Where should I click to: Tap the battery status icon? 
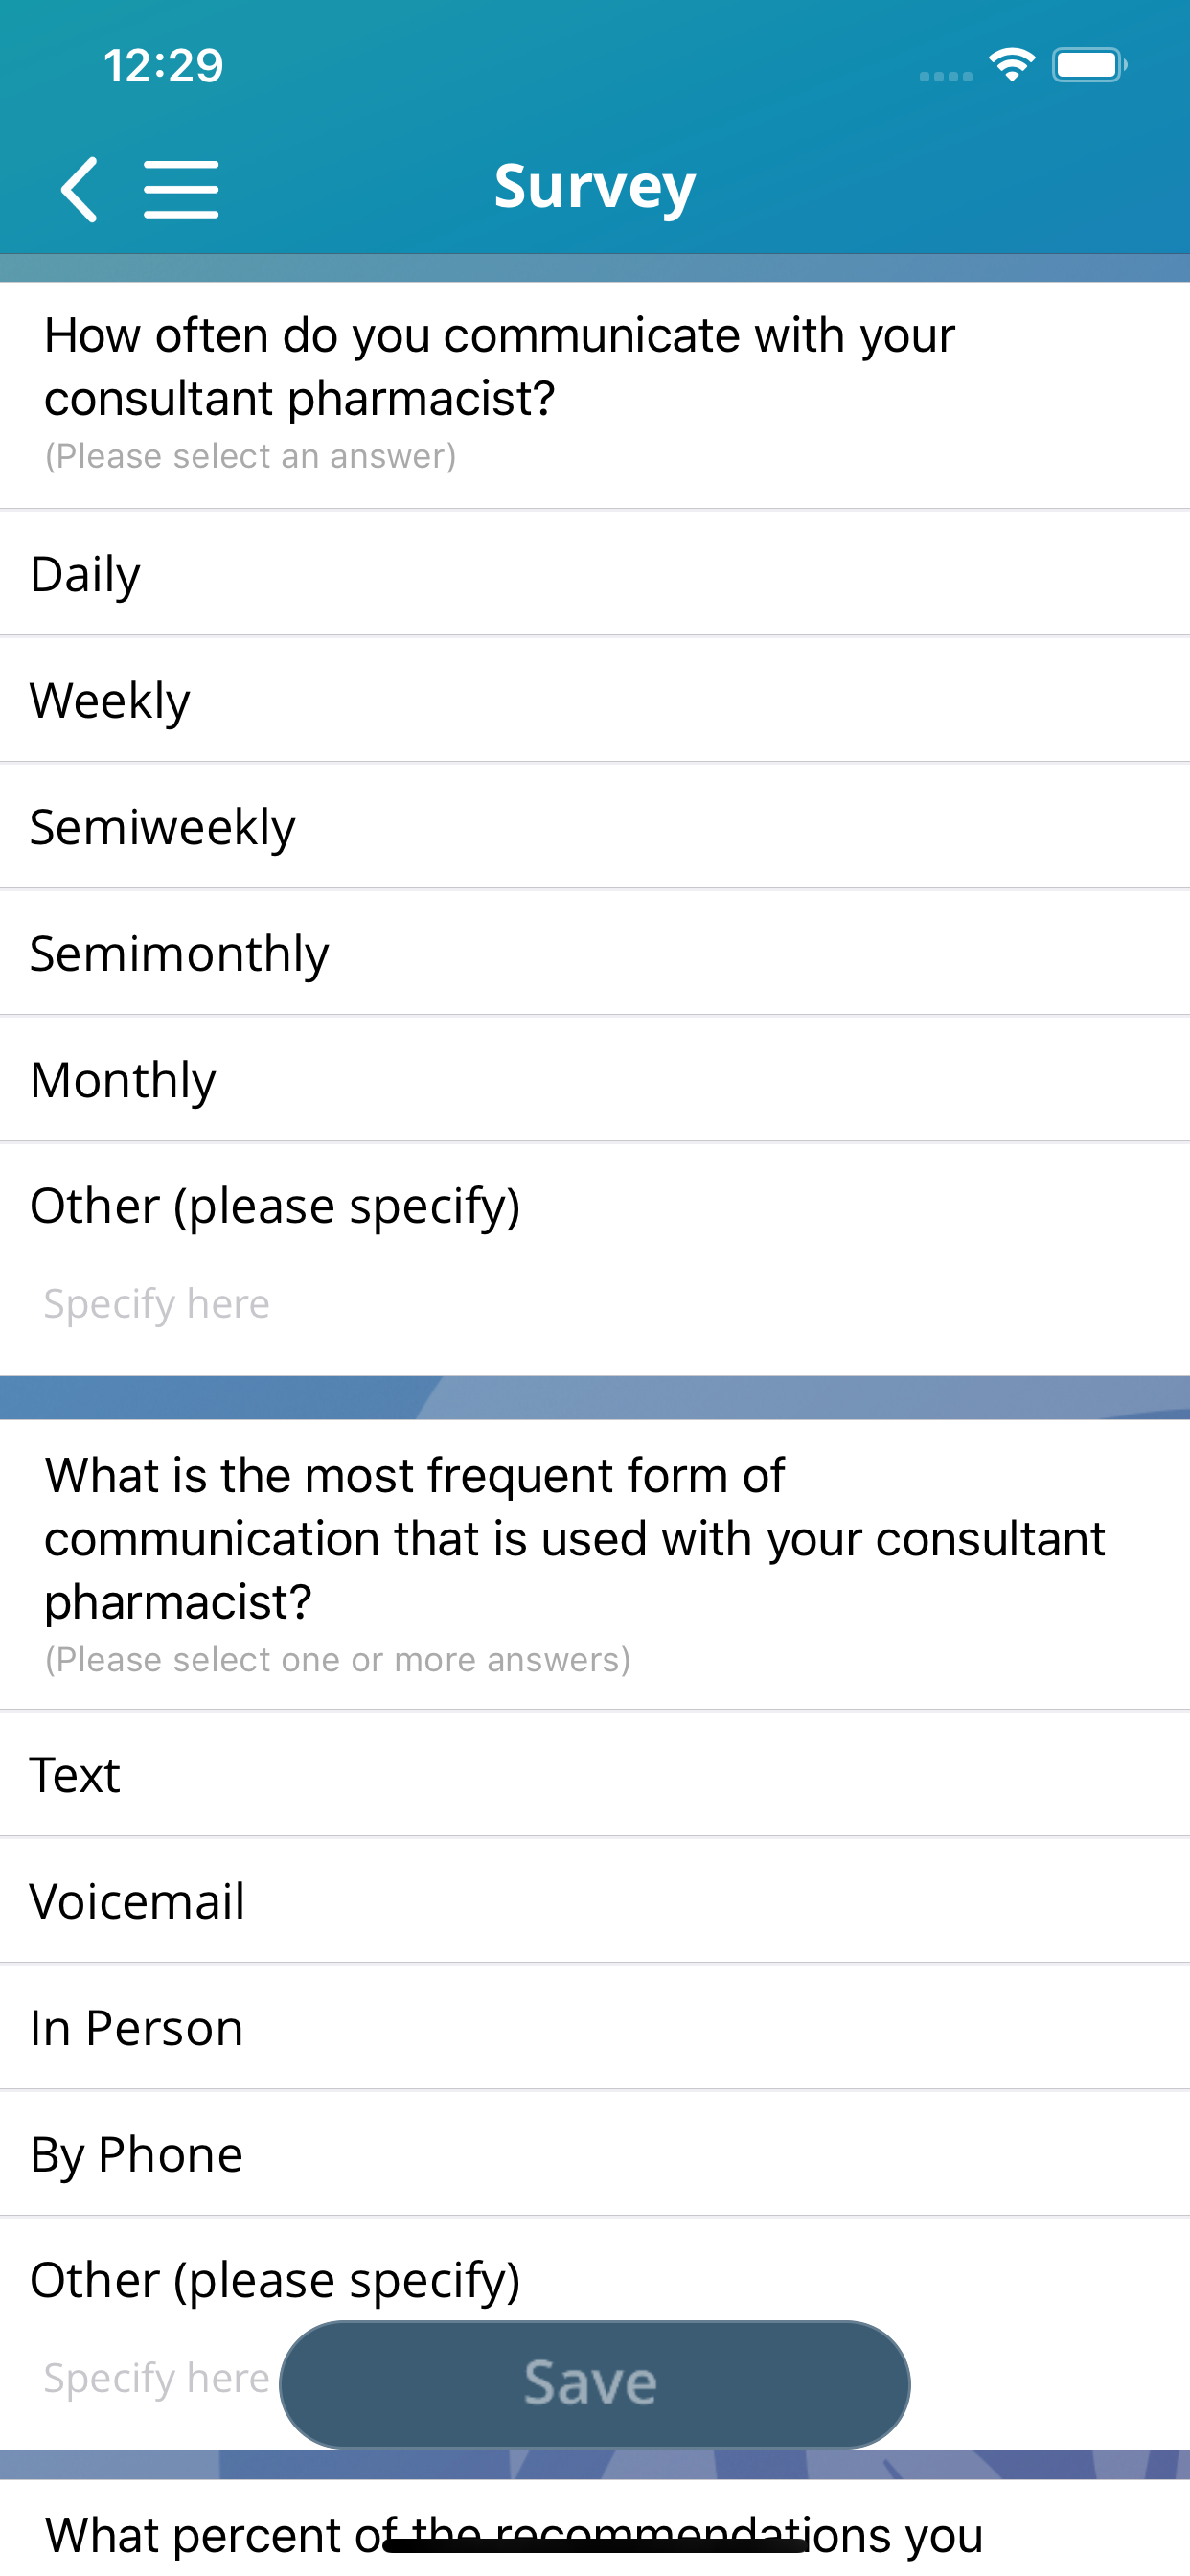click(x=1089, y=66)
